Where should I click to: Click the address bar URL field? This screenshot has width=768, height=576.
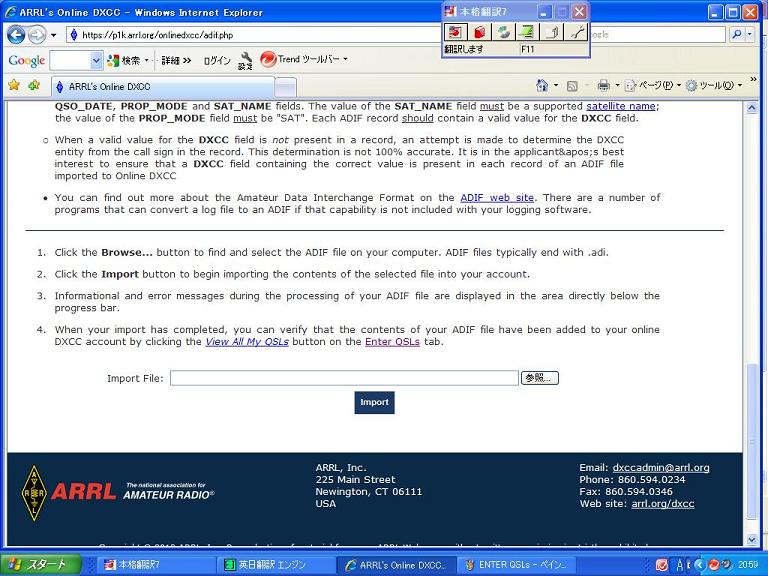(x=255, y=35)
